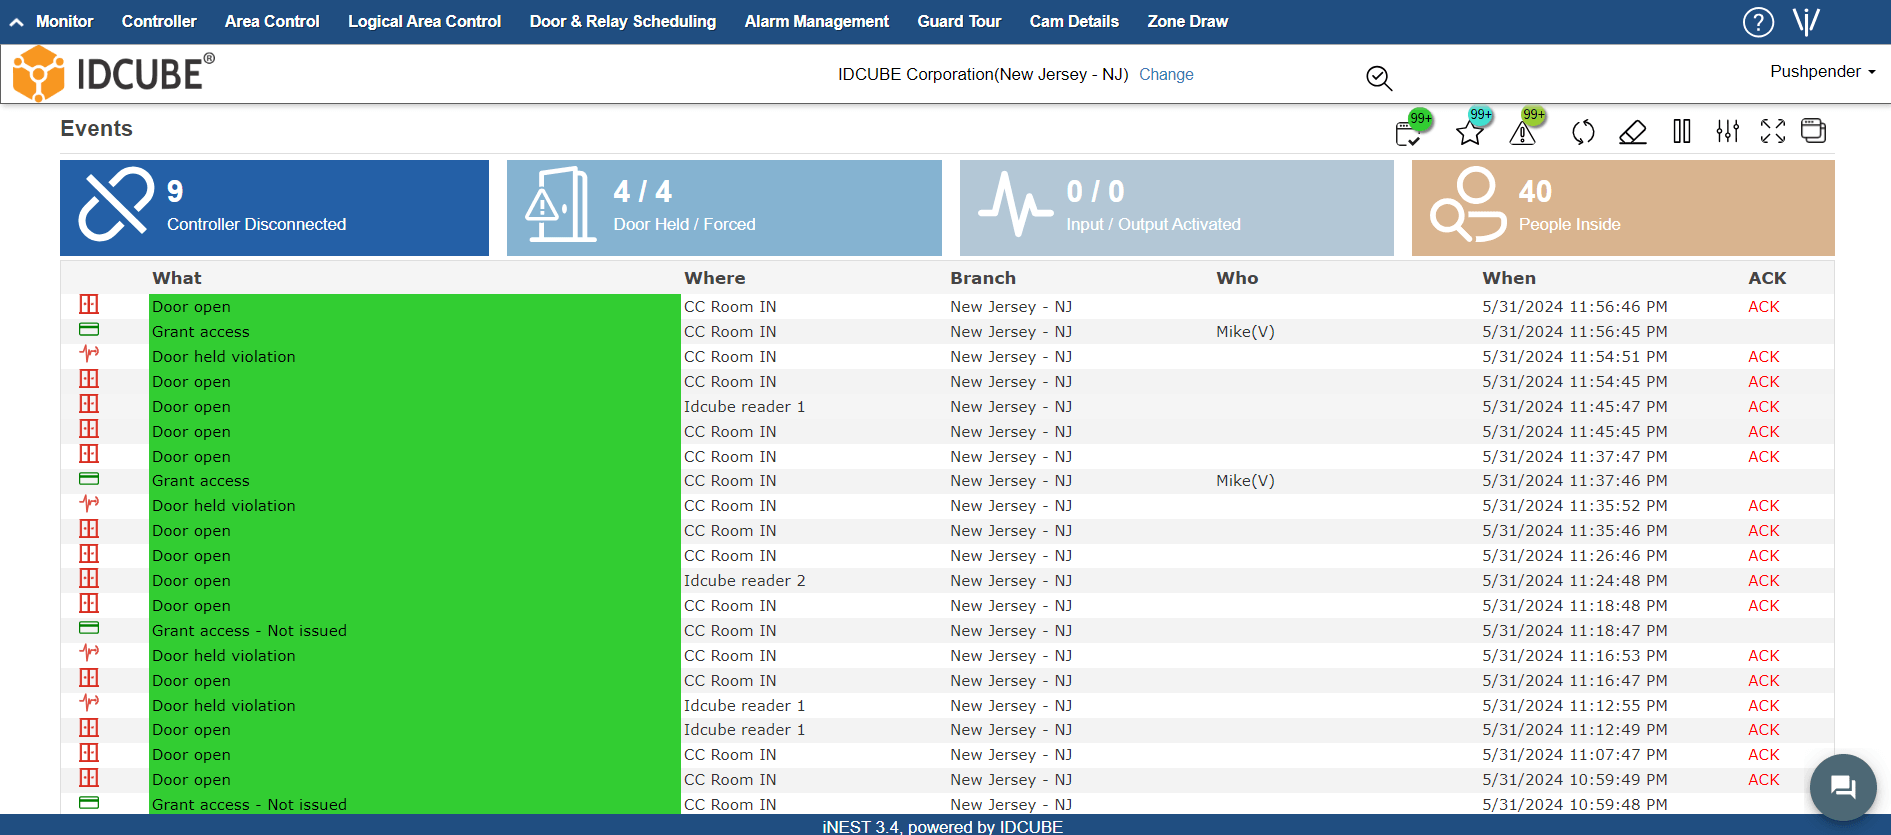Click the calendar checkmark events icon
Image resolution: width=1891 pixels, height=835 pixels.
click(x=1409, y=133)
